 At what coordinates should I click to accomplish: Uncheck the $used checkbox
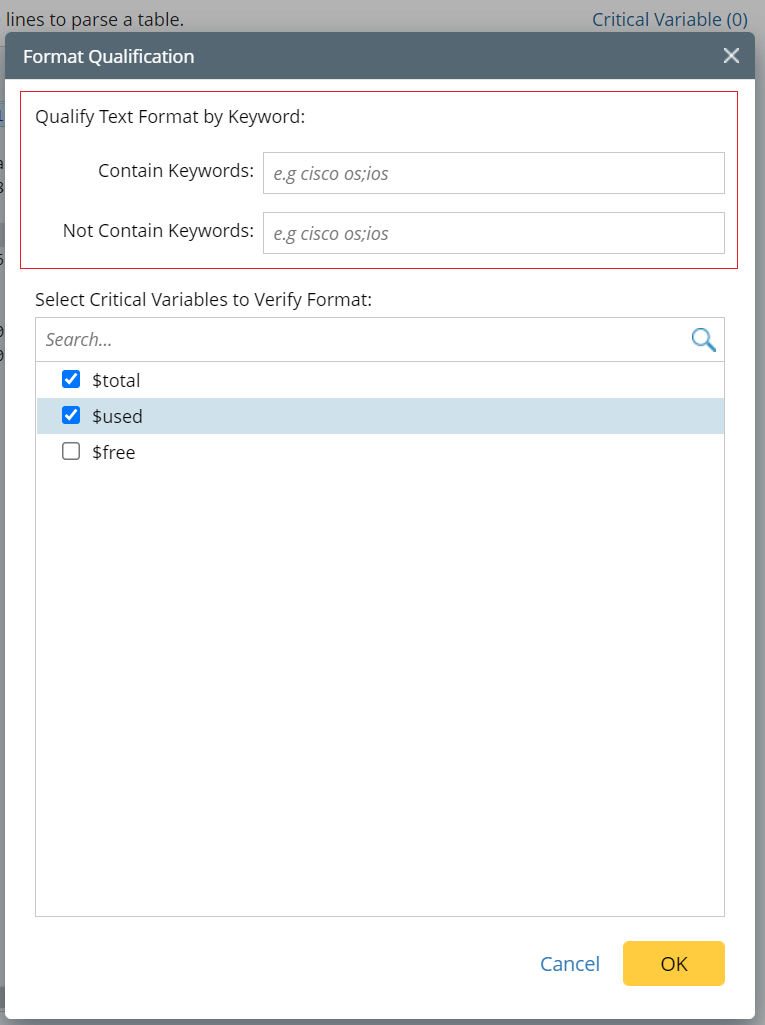(70, 415)
